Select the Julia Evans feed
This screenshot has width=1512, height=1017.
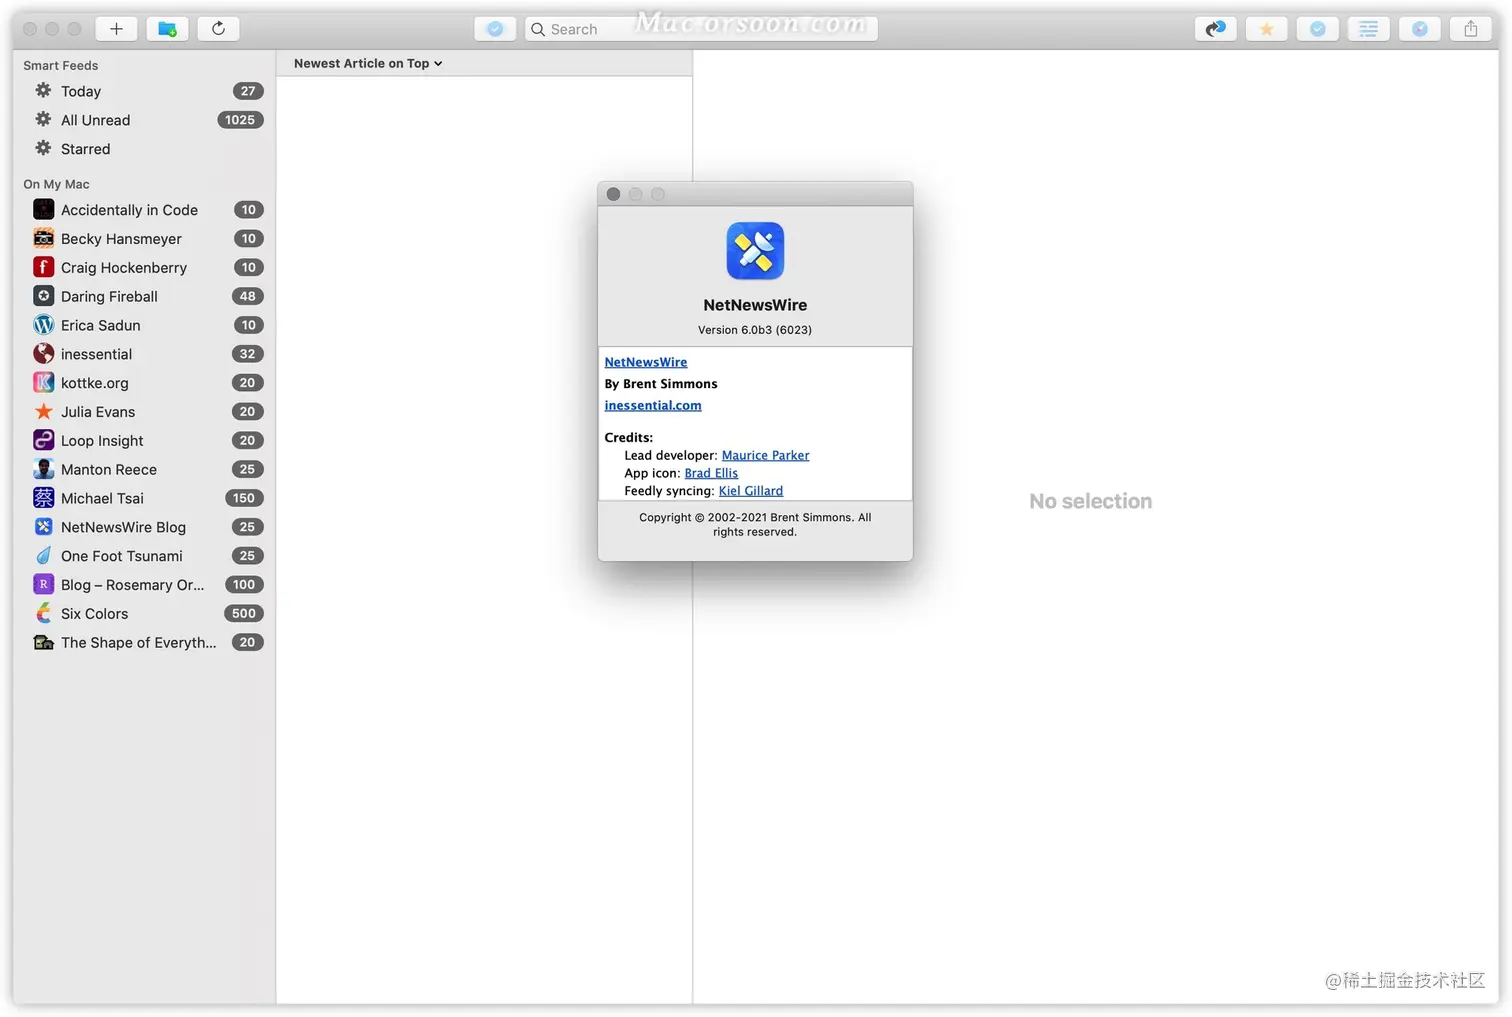(144, 412)
